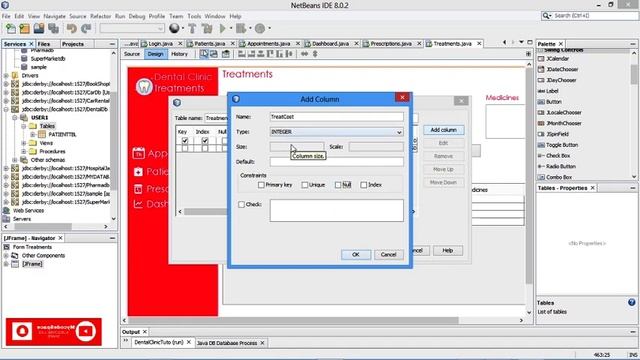Open the project configuration combo box
Screen dimensions: 640x360
[132, 28]
